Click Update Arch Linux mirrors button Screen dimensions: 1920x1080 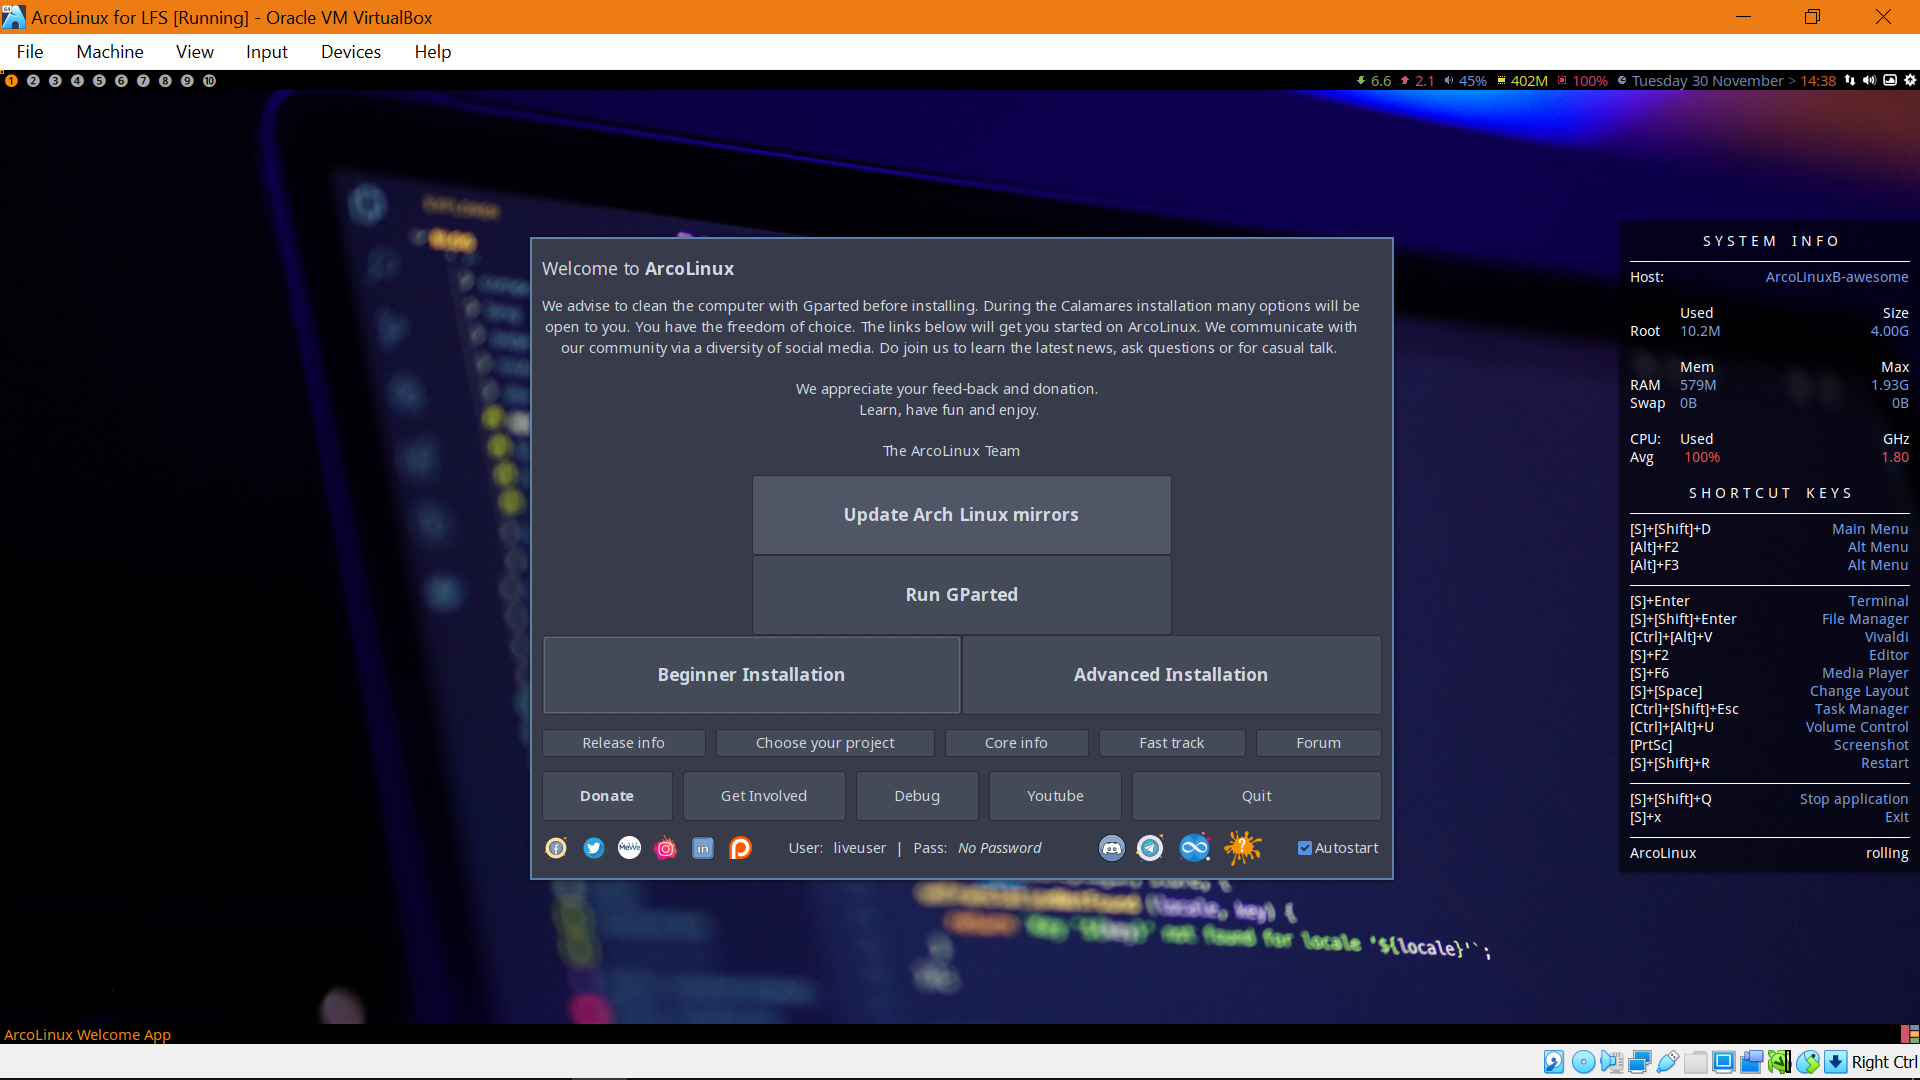[x=961, y=515]
